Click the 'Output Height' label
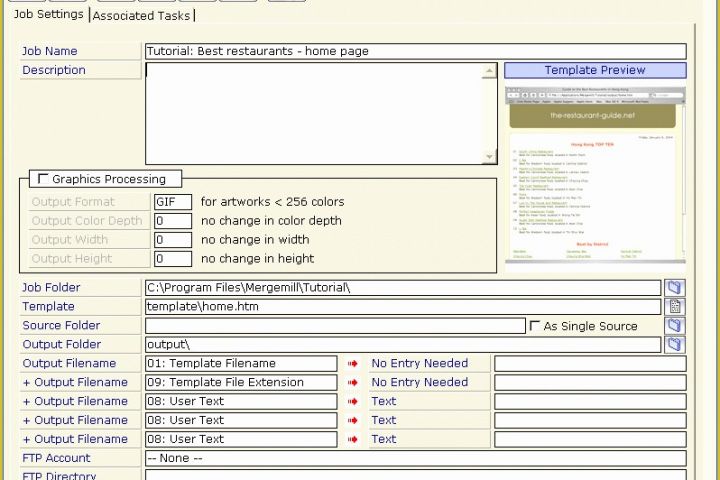This screenshot has height=480, width=720. click(x=72, y=259)
